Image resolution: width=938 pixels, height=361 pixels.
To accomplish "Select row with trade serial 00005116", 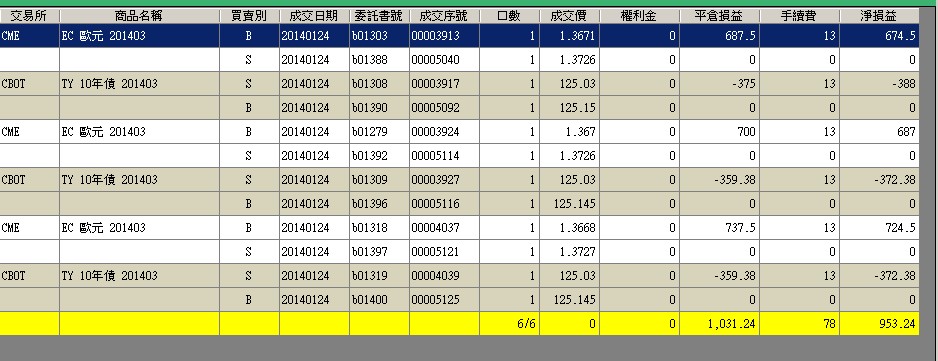I will tap(459, 204).
